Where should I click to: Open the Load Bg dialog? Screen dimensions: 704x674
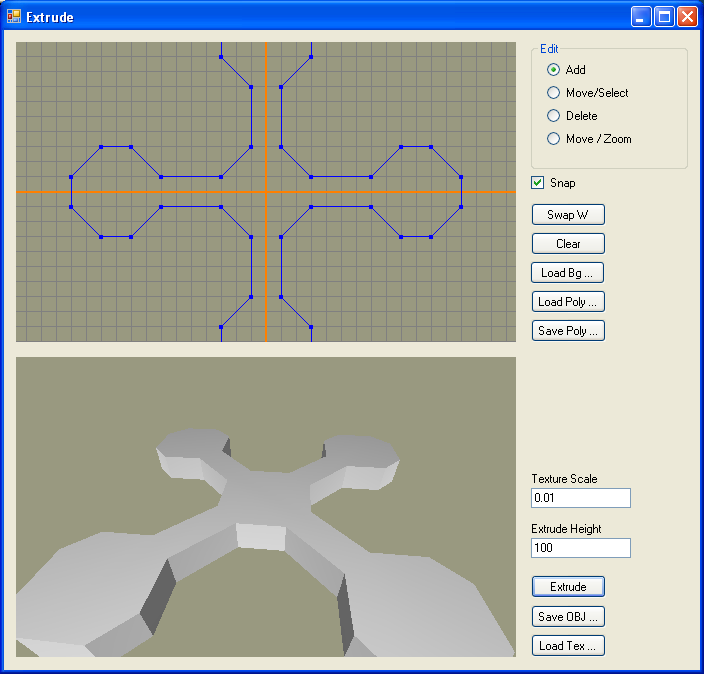pyautogui.click(x=568, y=273)
